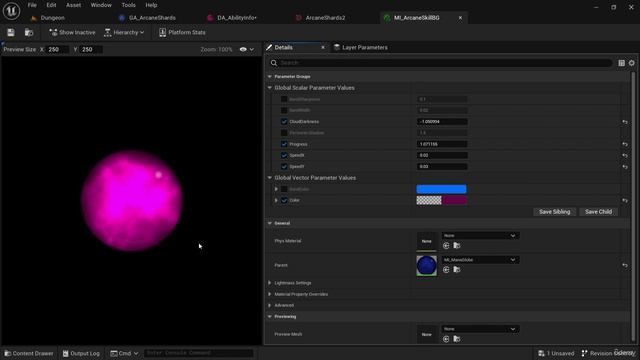Image resolution: width=640 pixels, height=360 pixels.
Task: Browse to Phys Material in Content Browser
Action: (457, 246)
